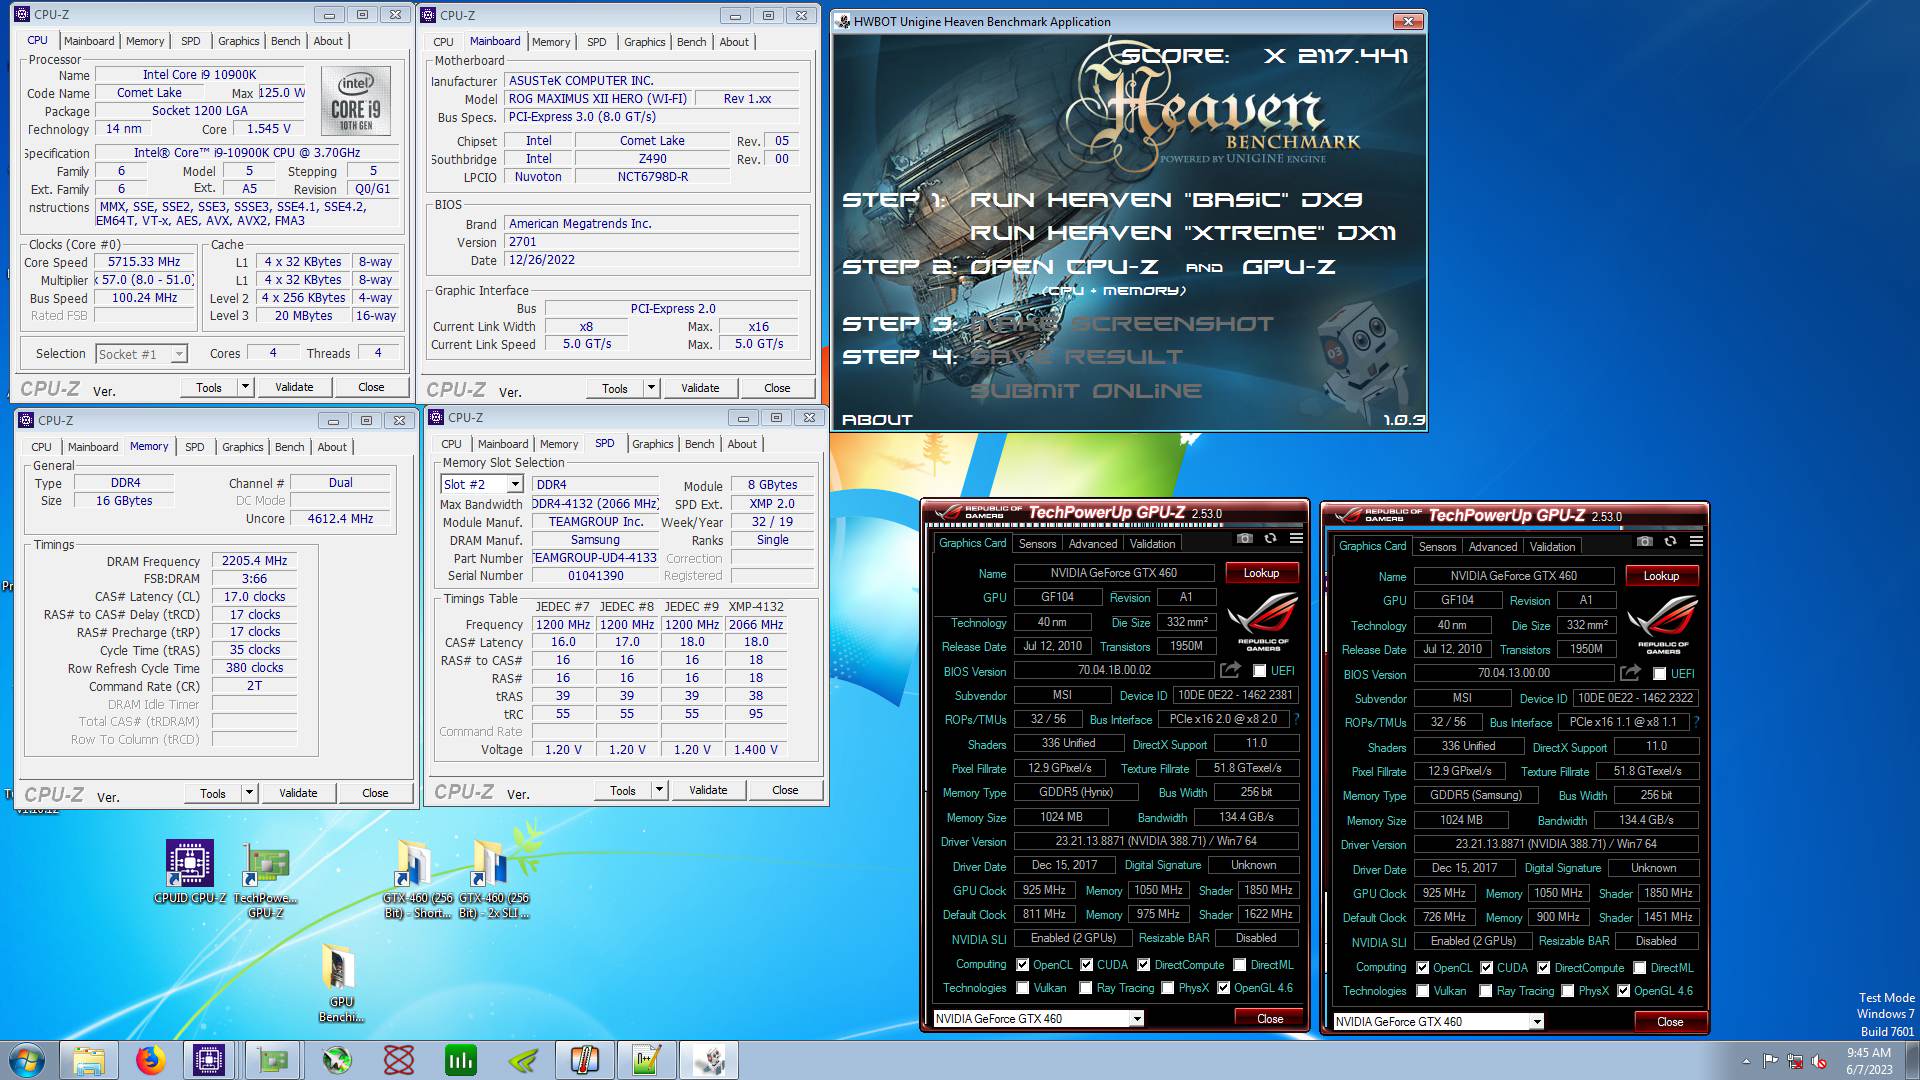Open the Slot #2 dropdown in the CPU-Z SPD window
Viewport: 1920px width, 1080px height.
(x=515, y=484)
